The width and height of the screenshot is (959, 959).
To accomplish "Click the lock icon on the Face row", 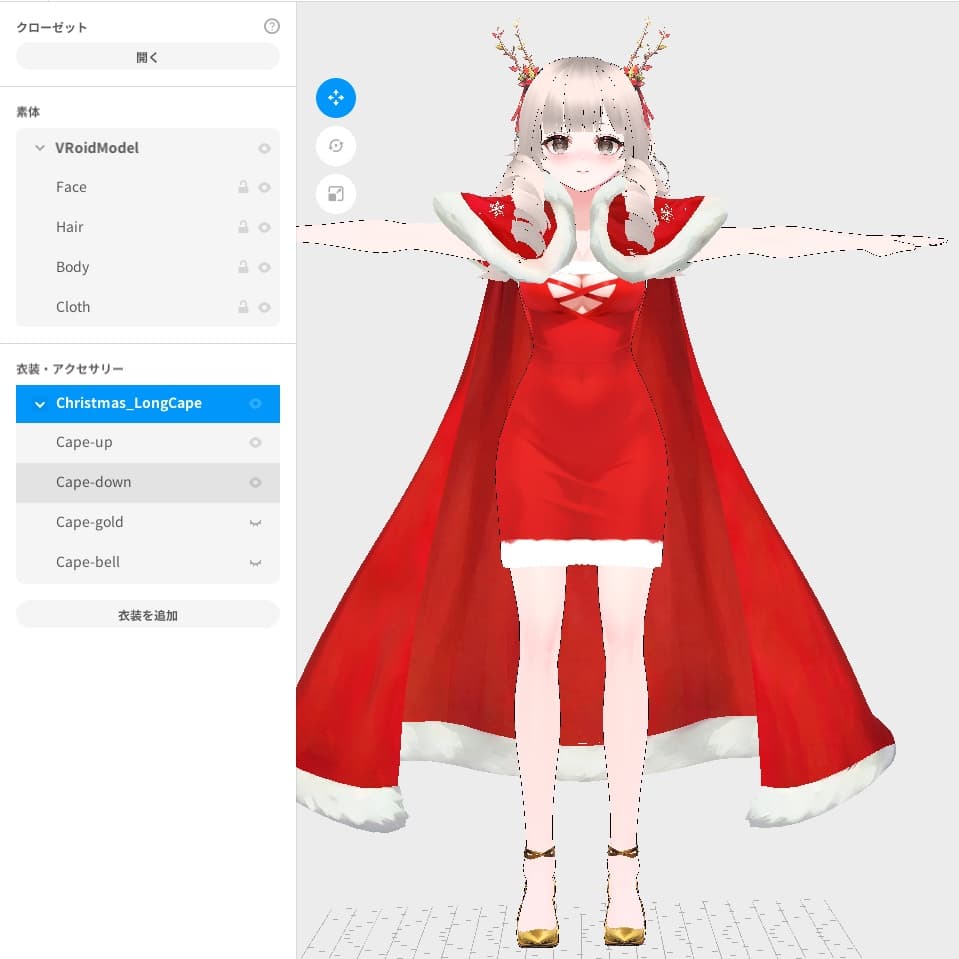I will [243, 187].
